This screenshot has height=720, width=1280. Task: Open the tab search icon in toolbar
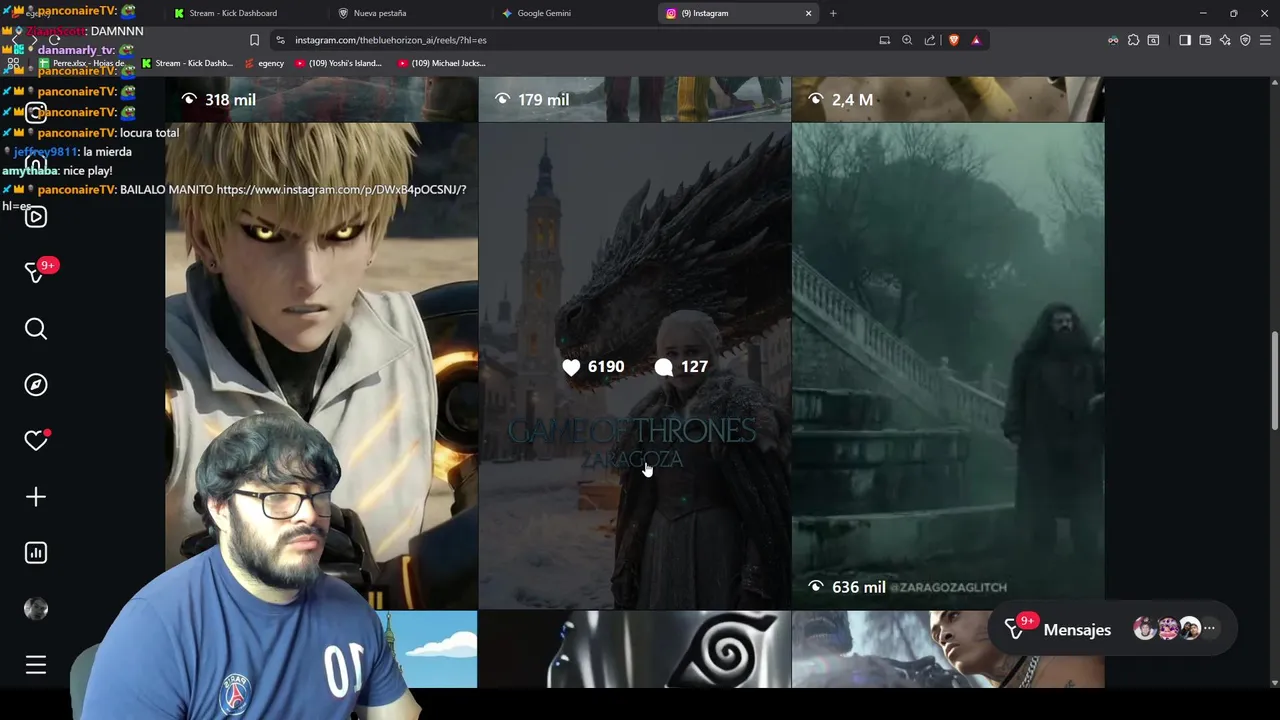point(1153,40)
